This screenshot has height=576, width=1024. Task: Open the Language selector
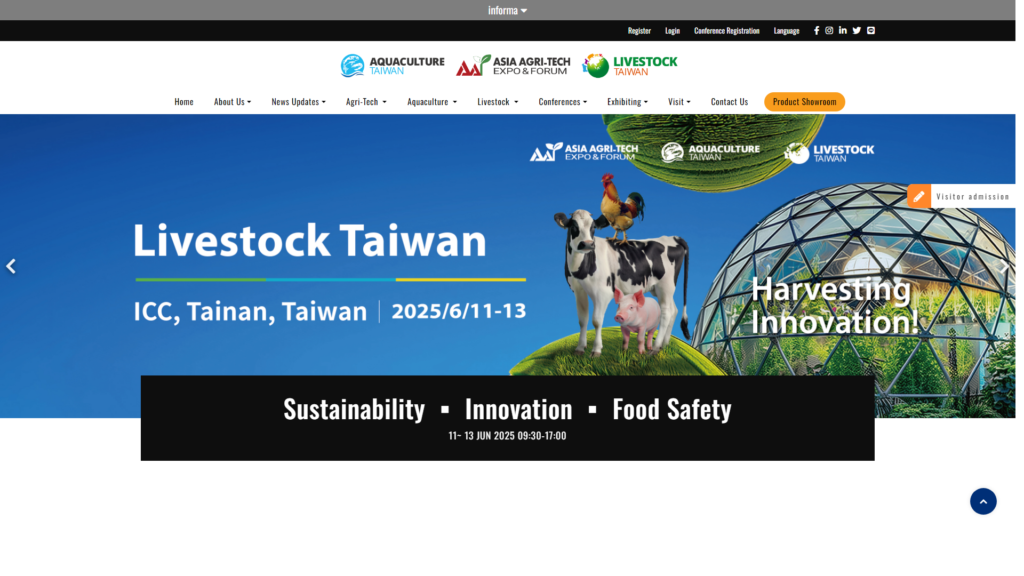tap(787, 31)
